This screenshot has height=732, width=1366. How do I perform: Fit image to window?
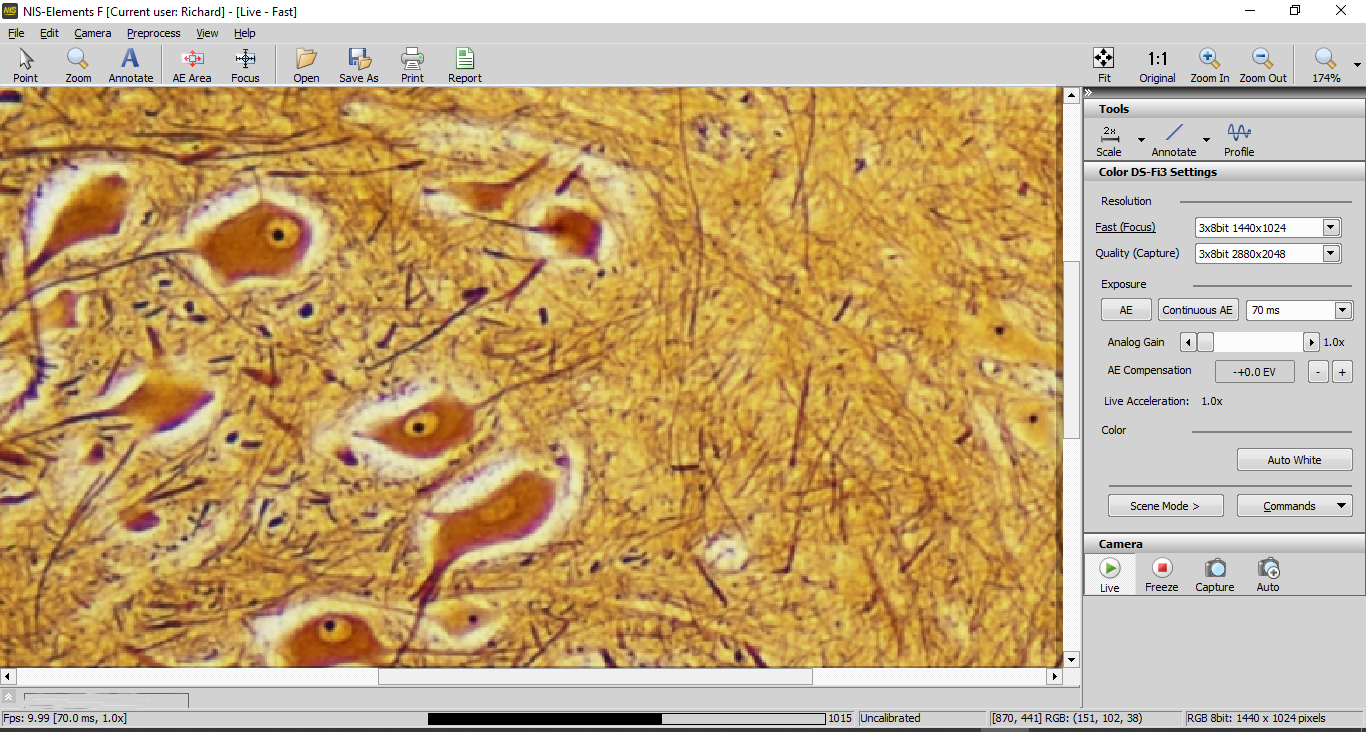[x=1104, y=65]
